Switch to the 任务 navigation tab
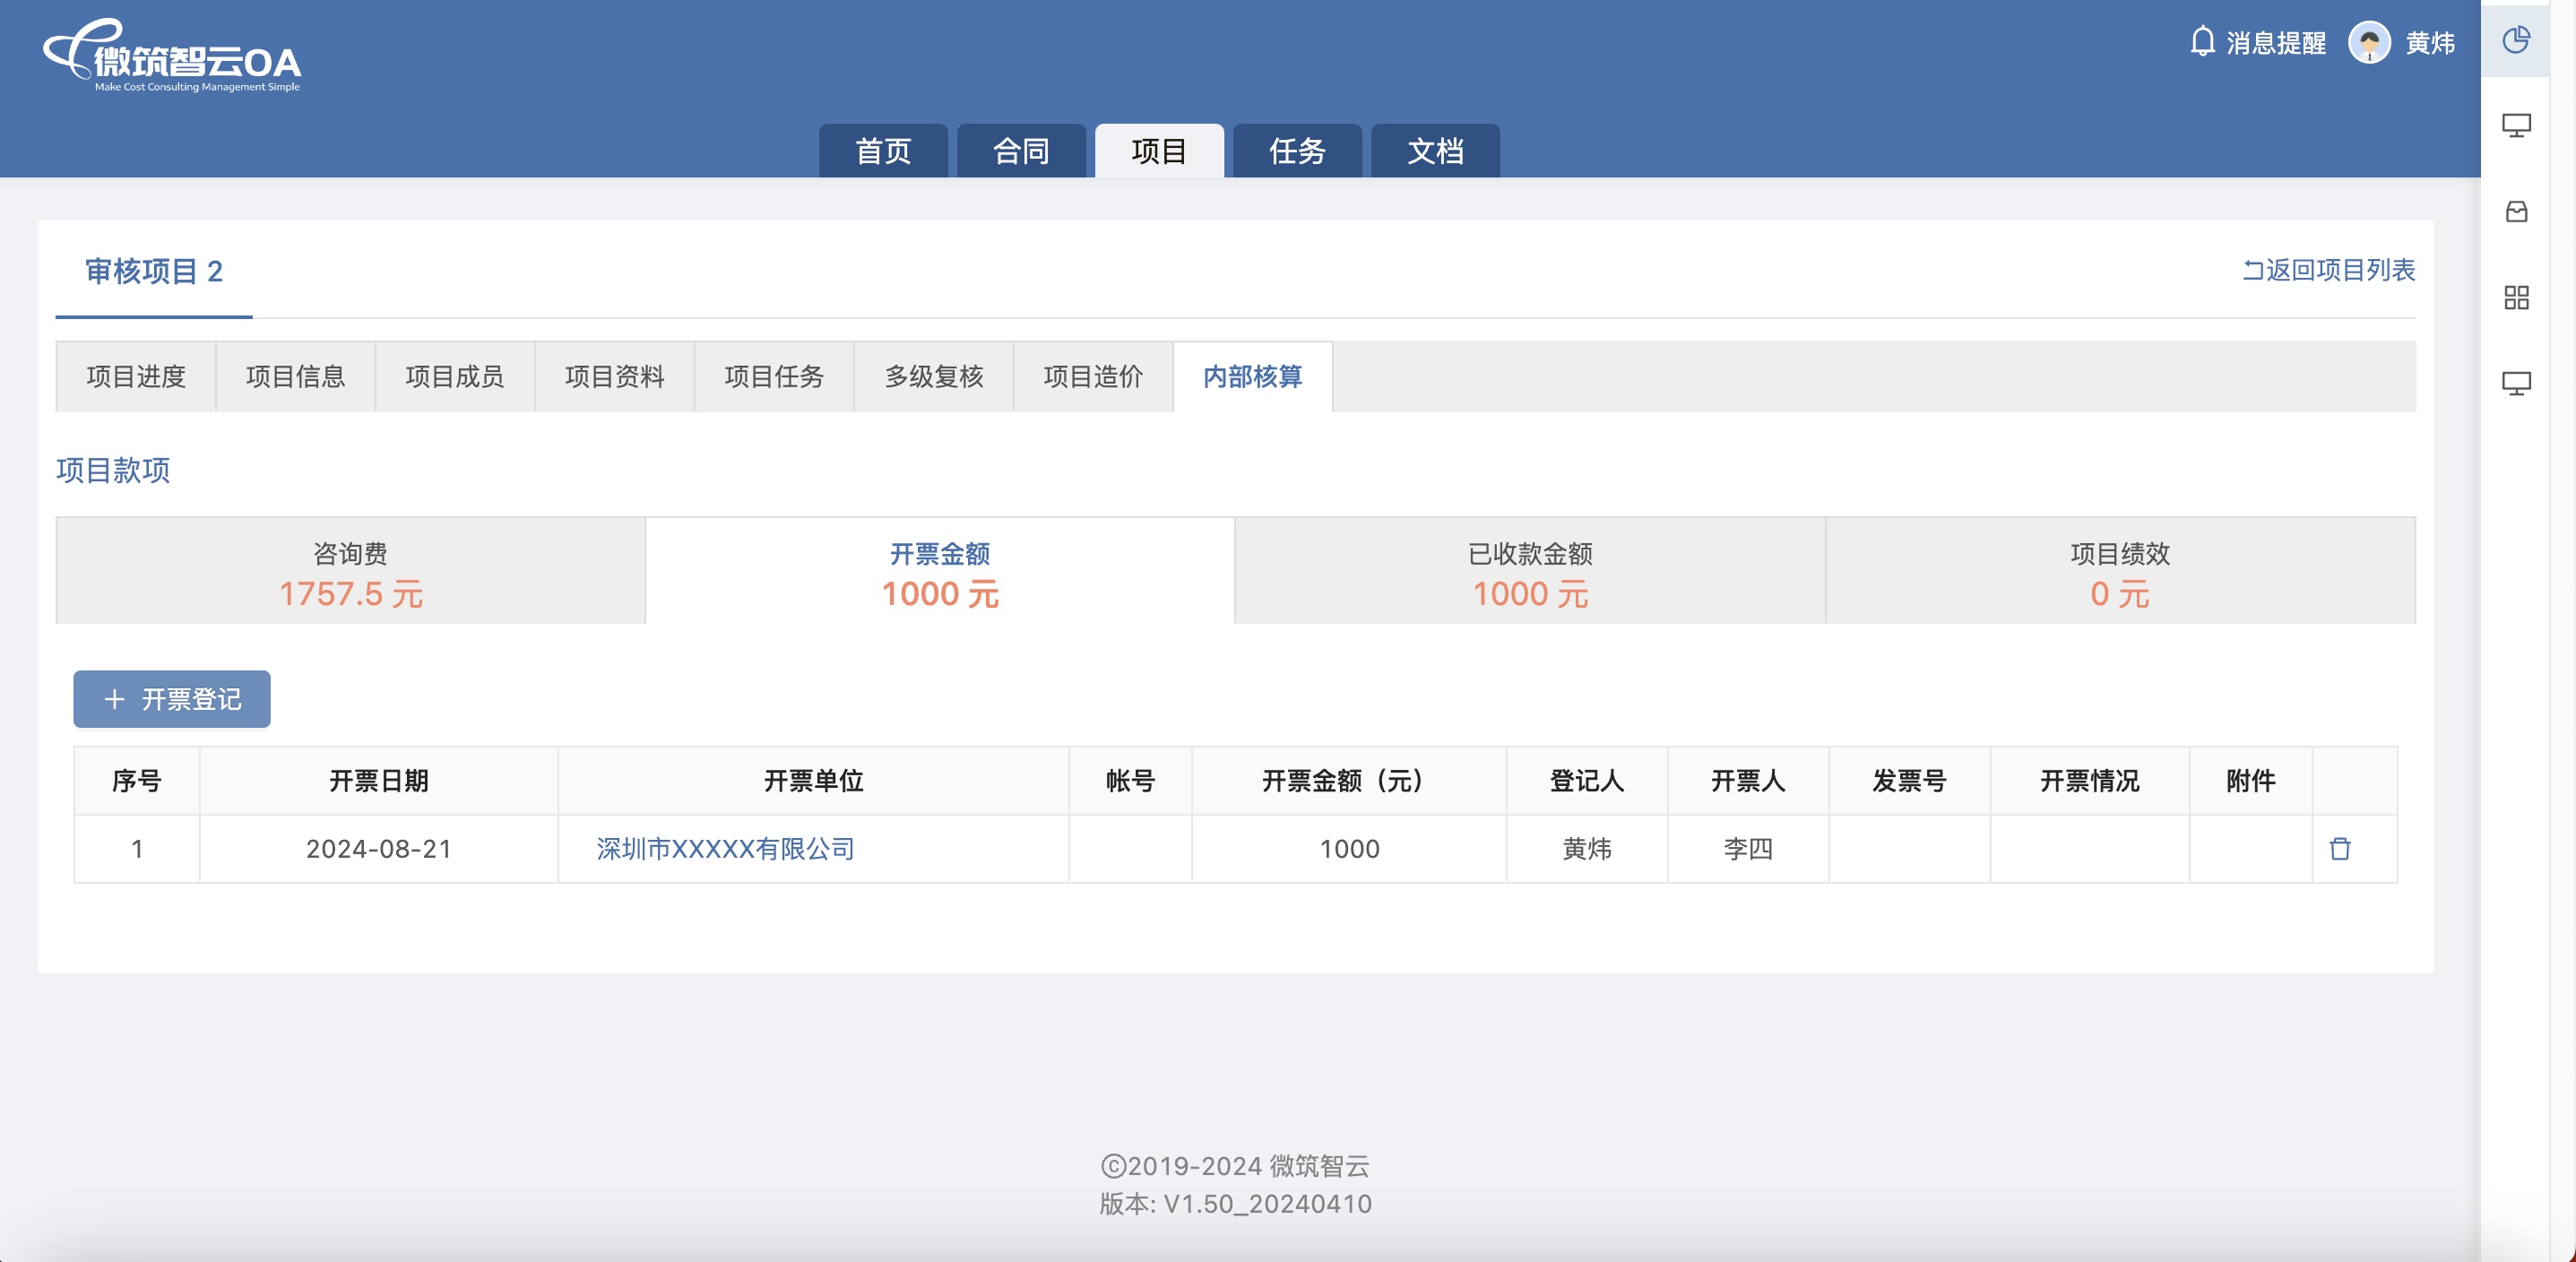Image resolution: width=2576 pixels, height=1262 pixels. (x=1296, y=151)
